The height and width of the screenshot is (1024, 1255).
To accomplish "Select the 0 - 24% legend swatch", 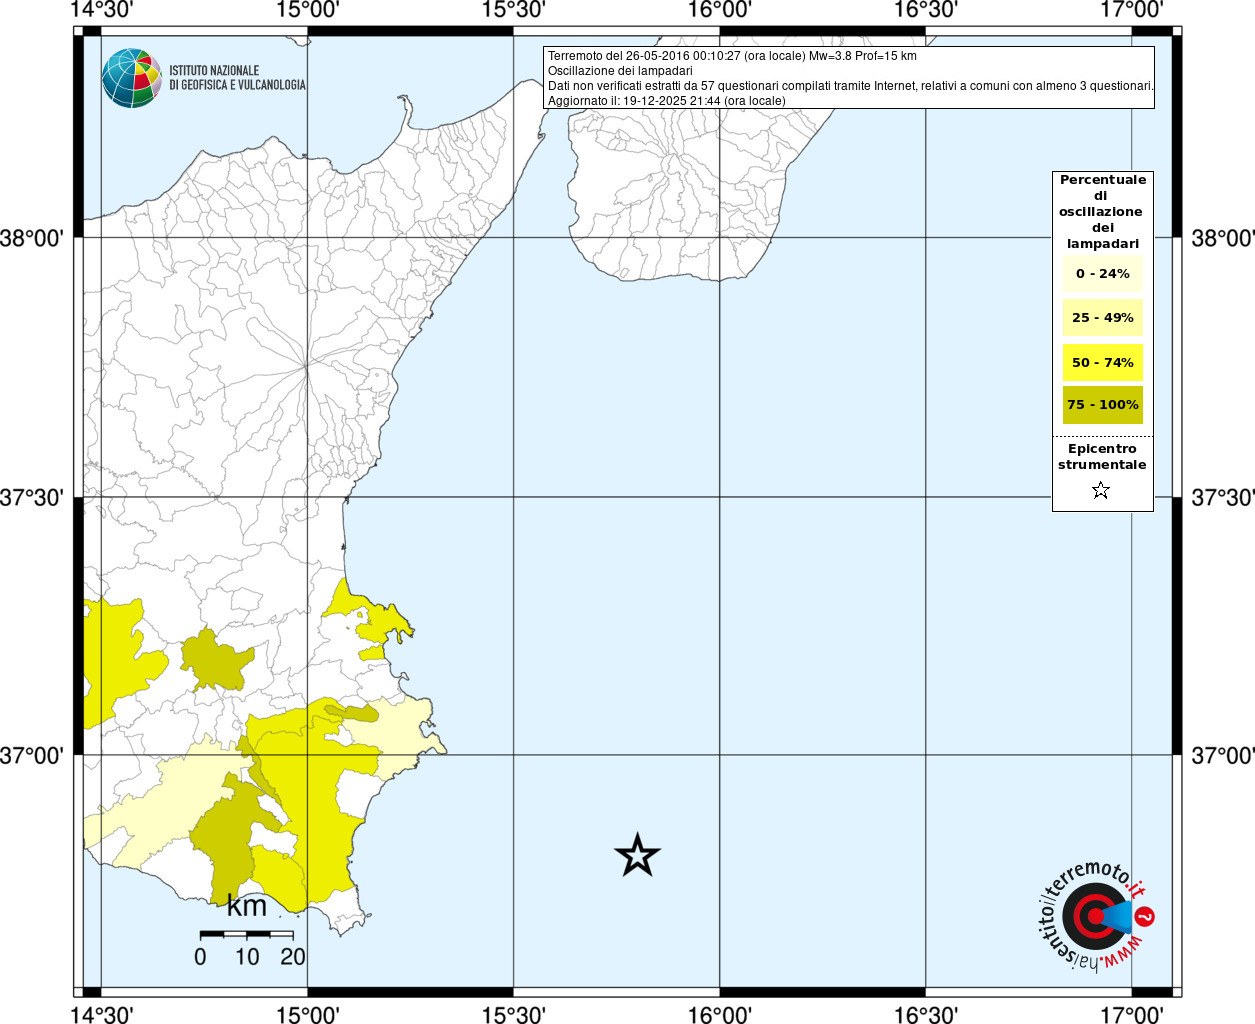I will pos(1102,273).
